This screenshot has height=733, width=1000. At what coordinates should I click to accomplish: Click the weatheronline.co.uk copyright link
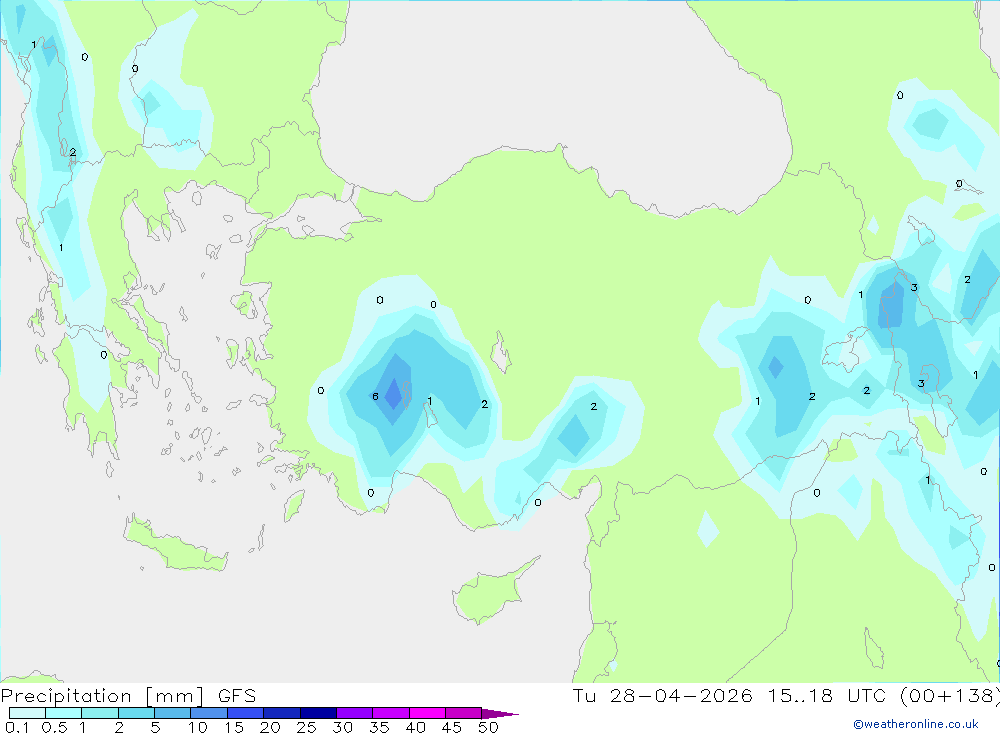coord(915,724)
